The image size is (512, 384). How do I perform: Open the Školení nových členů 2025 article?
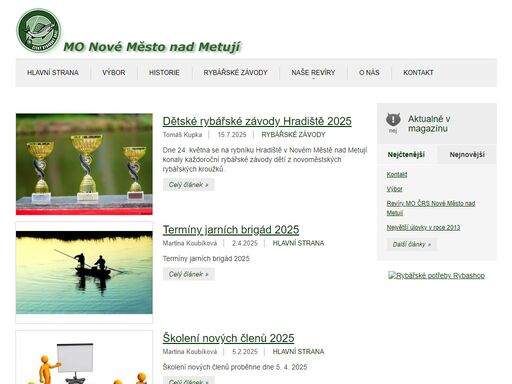(x=228, y=338)
